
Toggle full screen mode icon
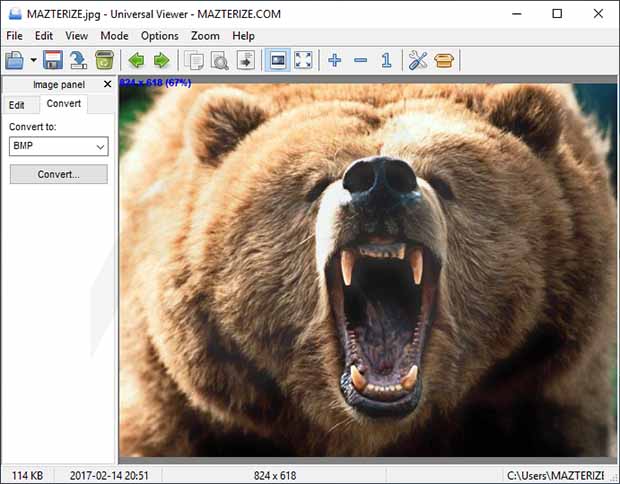303,60
